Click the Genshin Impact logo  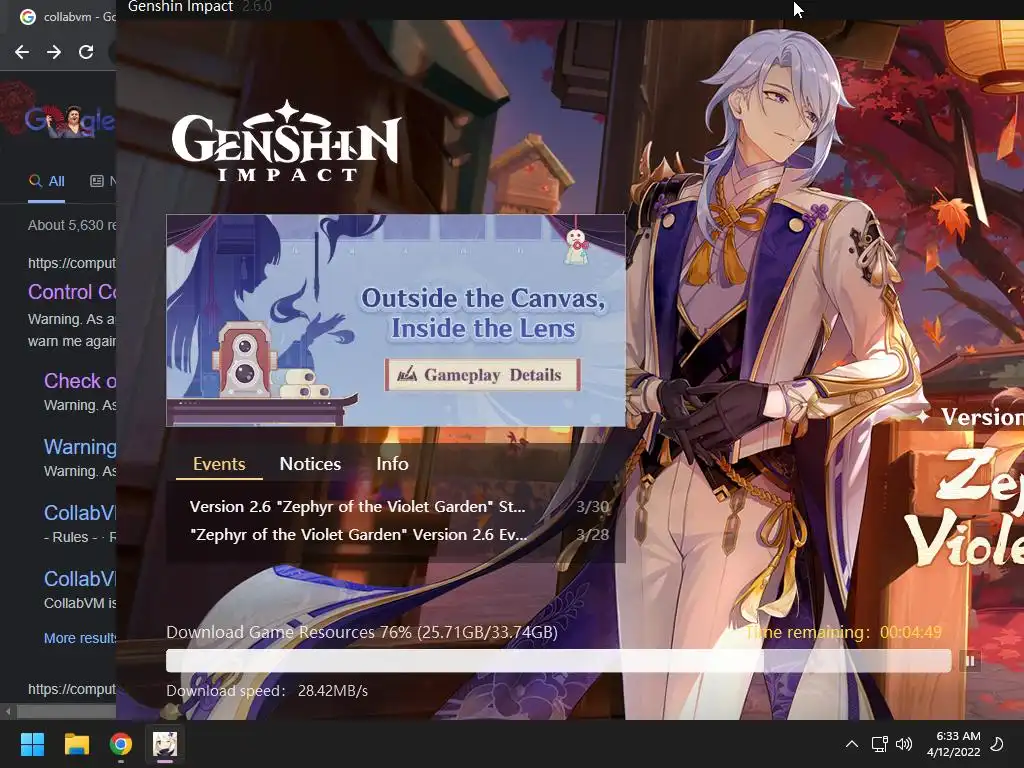(x=286, y=141)
